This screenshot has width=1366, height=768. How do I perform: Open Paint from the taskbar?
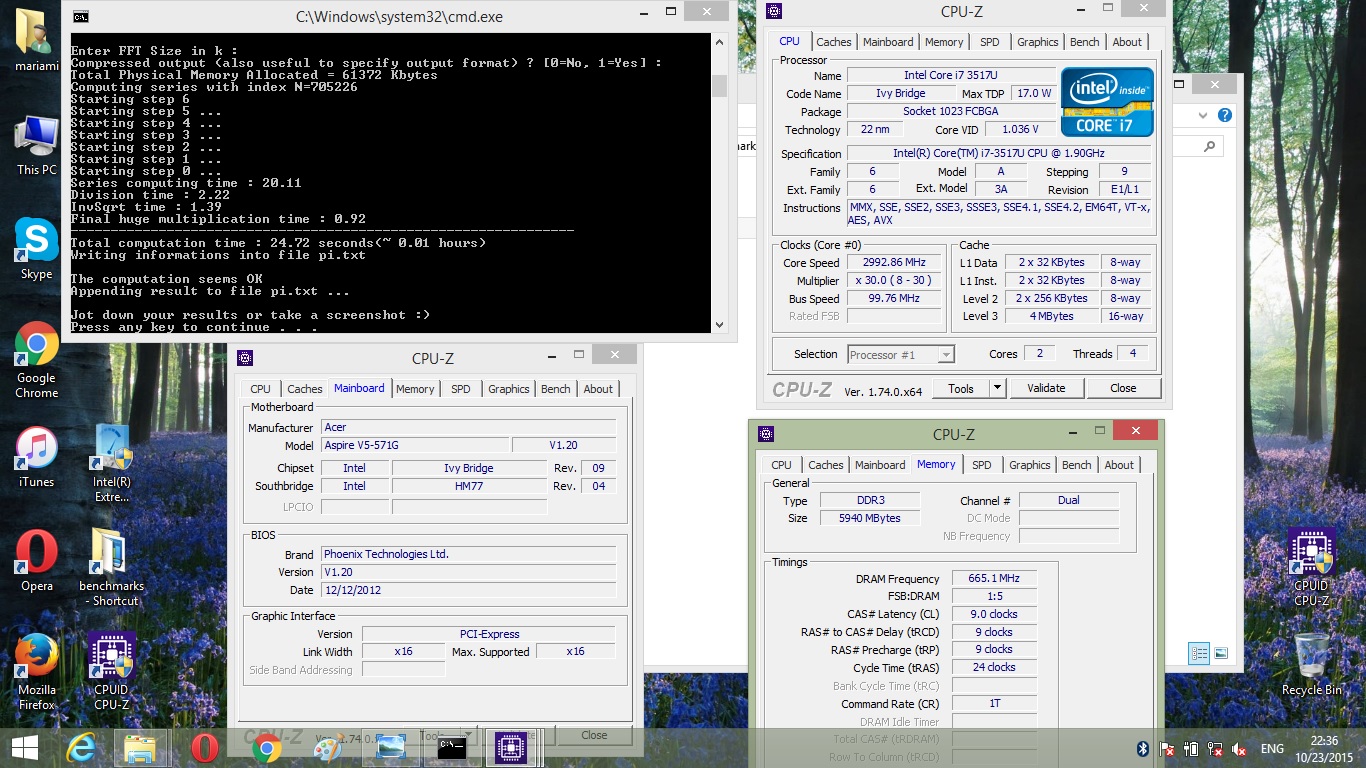(328, 748)
